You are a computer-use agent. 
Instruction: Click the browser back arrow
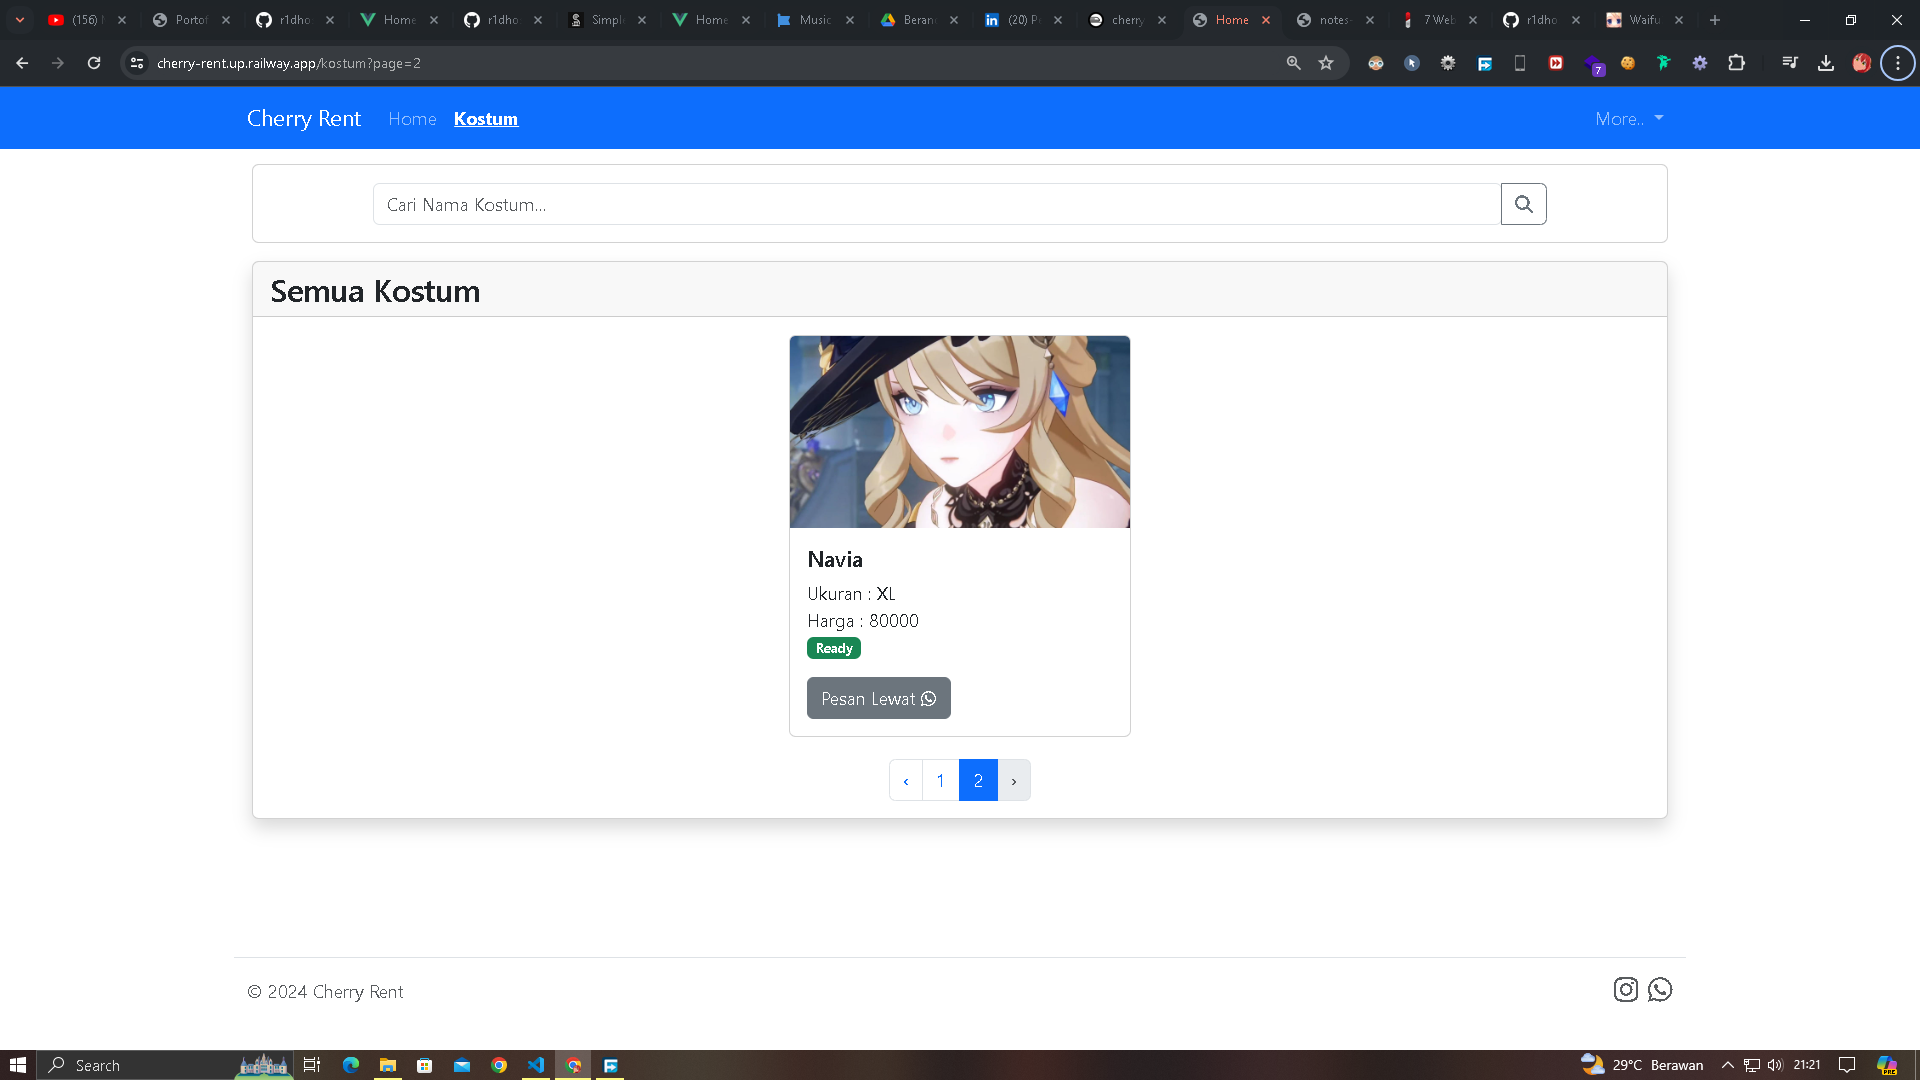pyautogui.click(x=22, y=63)
